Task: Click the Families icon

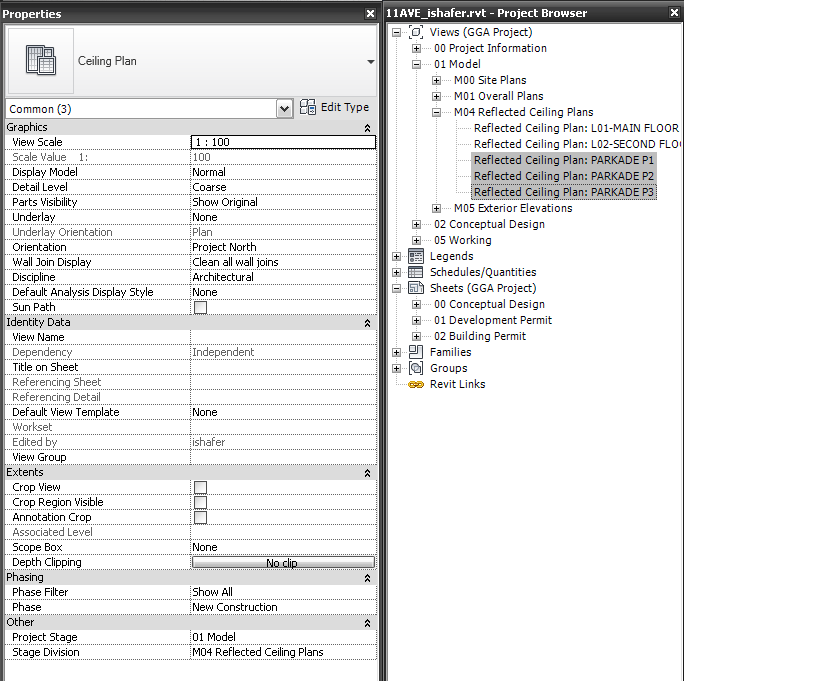Action: 416,352
